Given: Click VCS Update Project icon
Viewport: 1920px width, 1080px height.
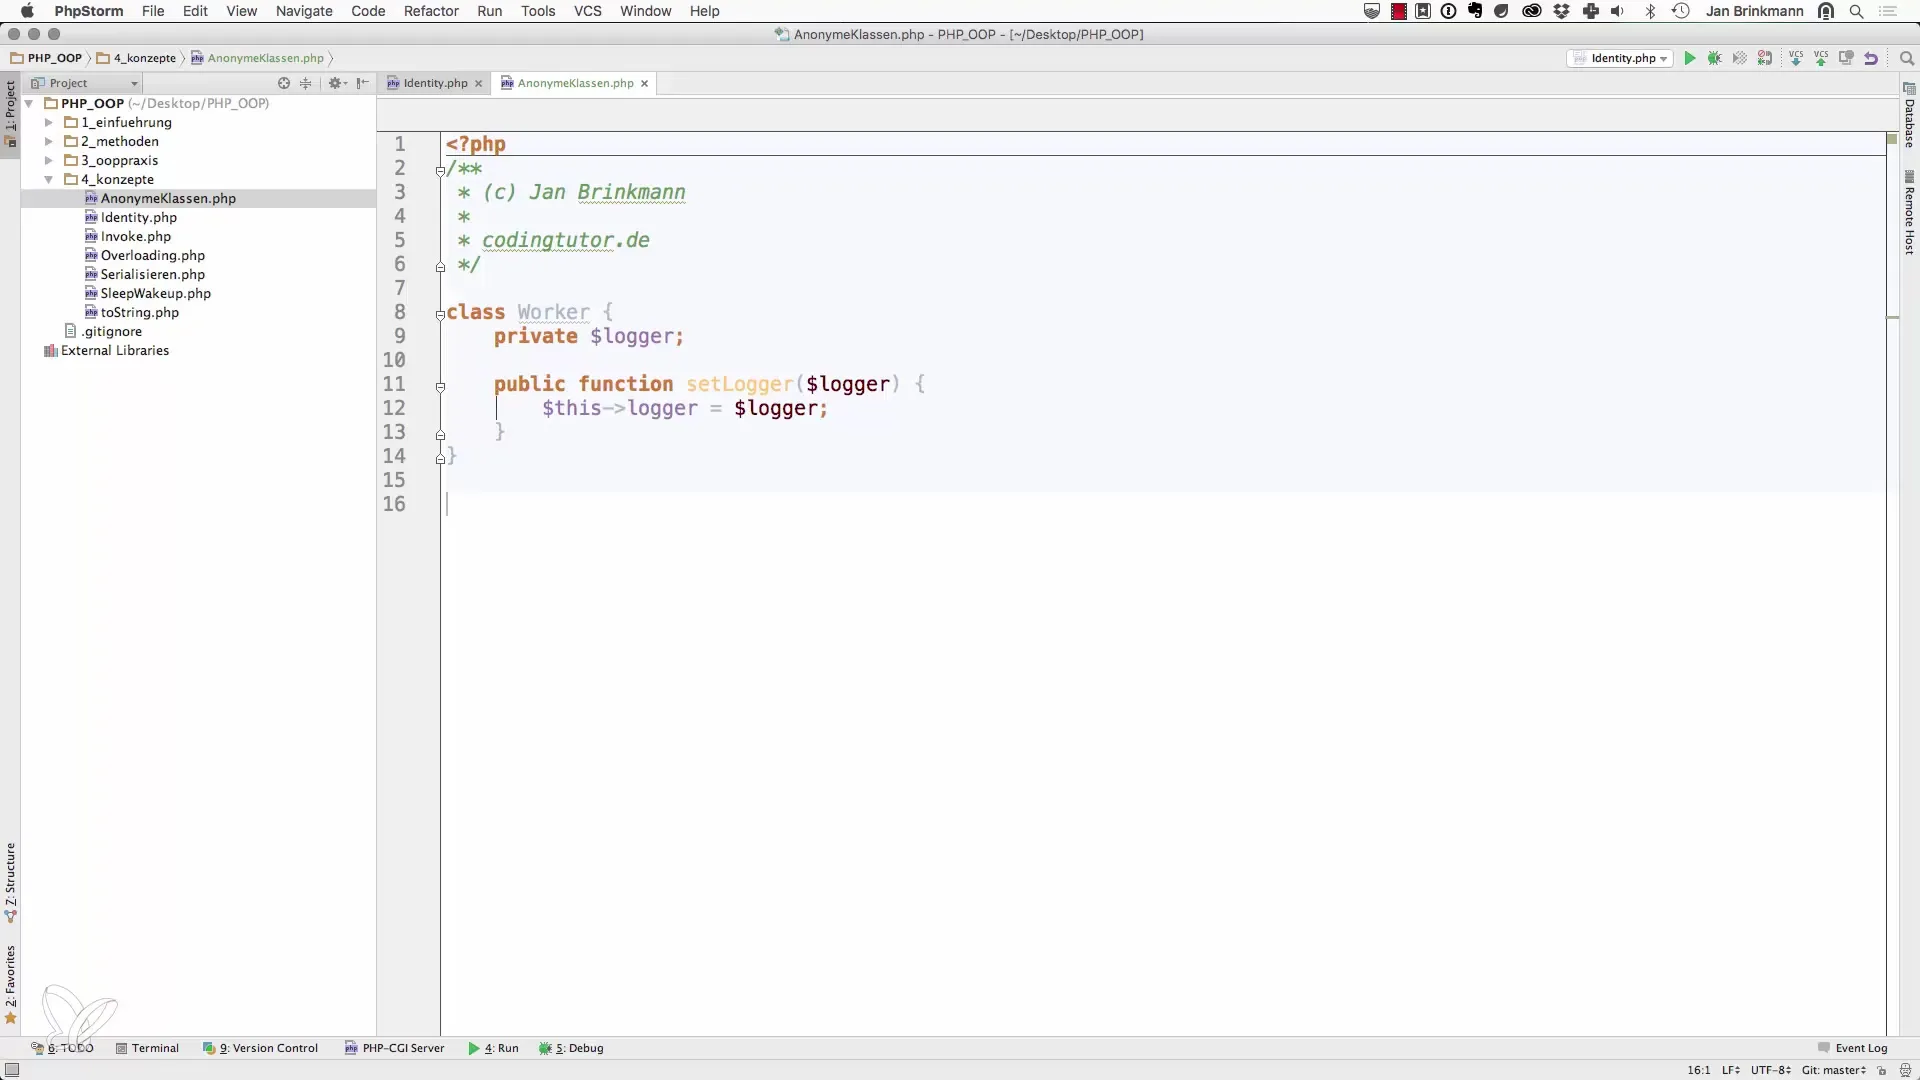Looking at the screenshot, I should pos(1796,58).
